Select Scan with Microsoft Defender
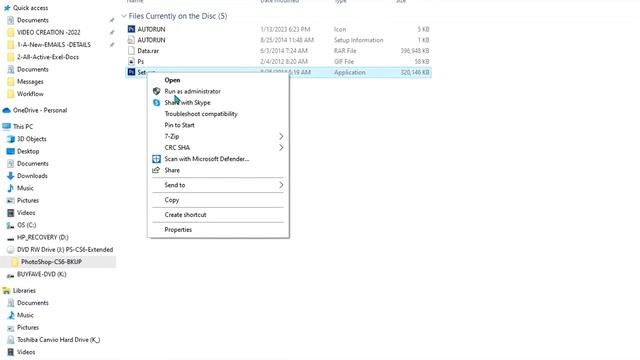The width and height of the screenshot is (640, 360). pyautogui.click(x=207, y=159)
